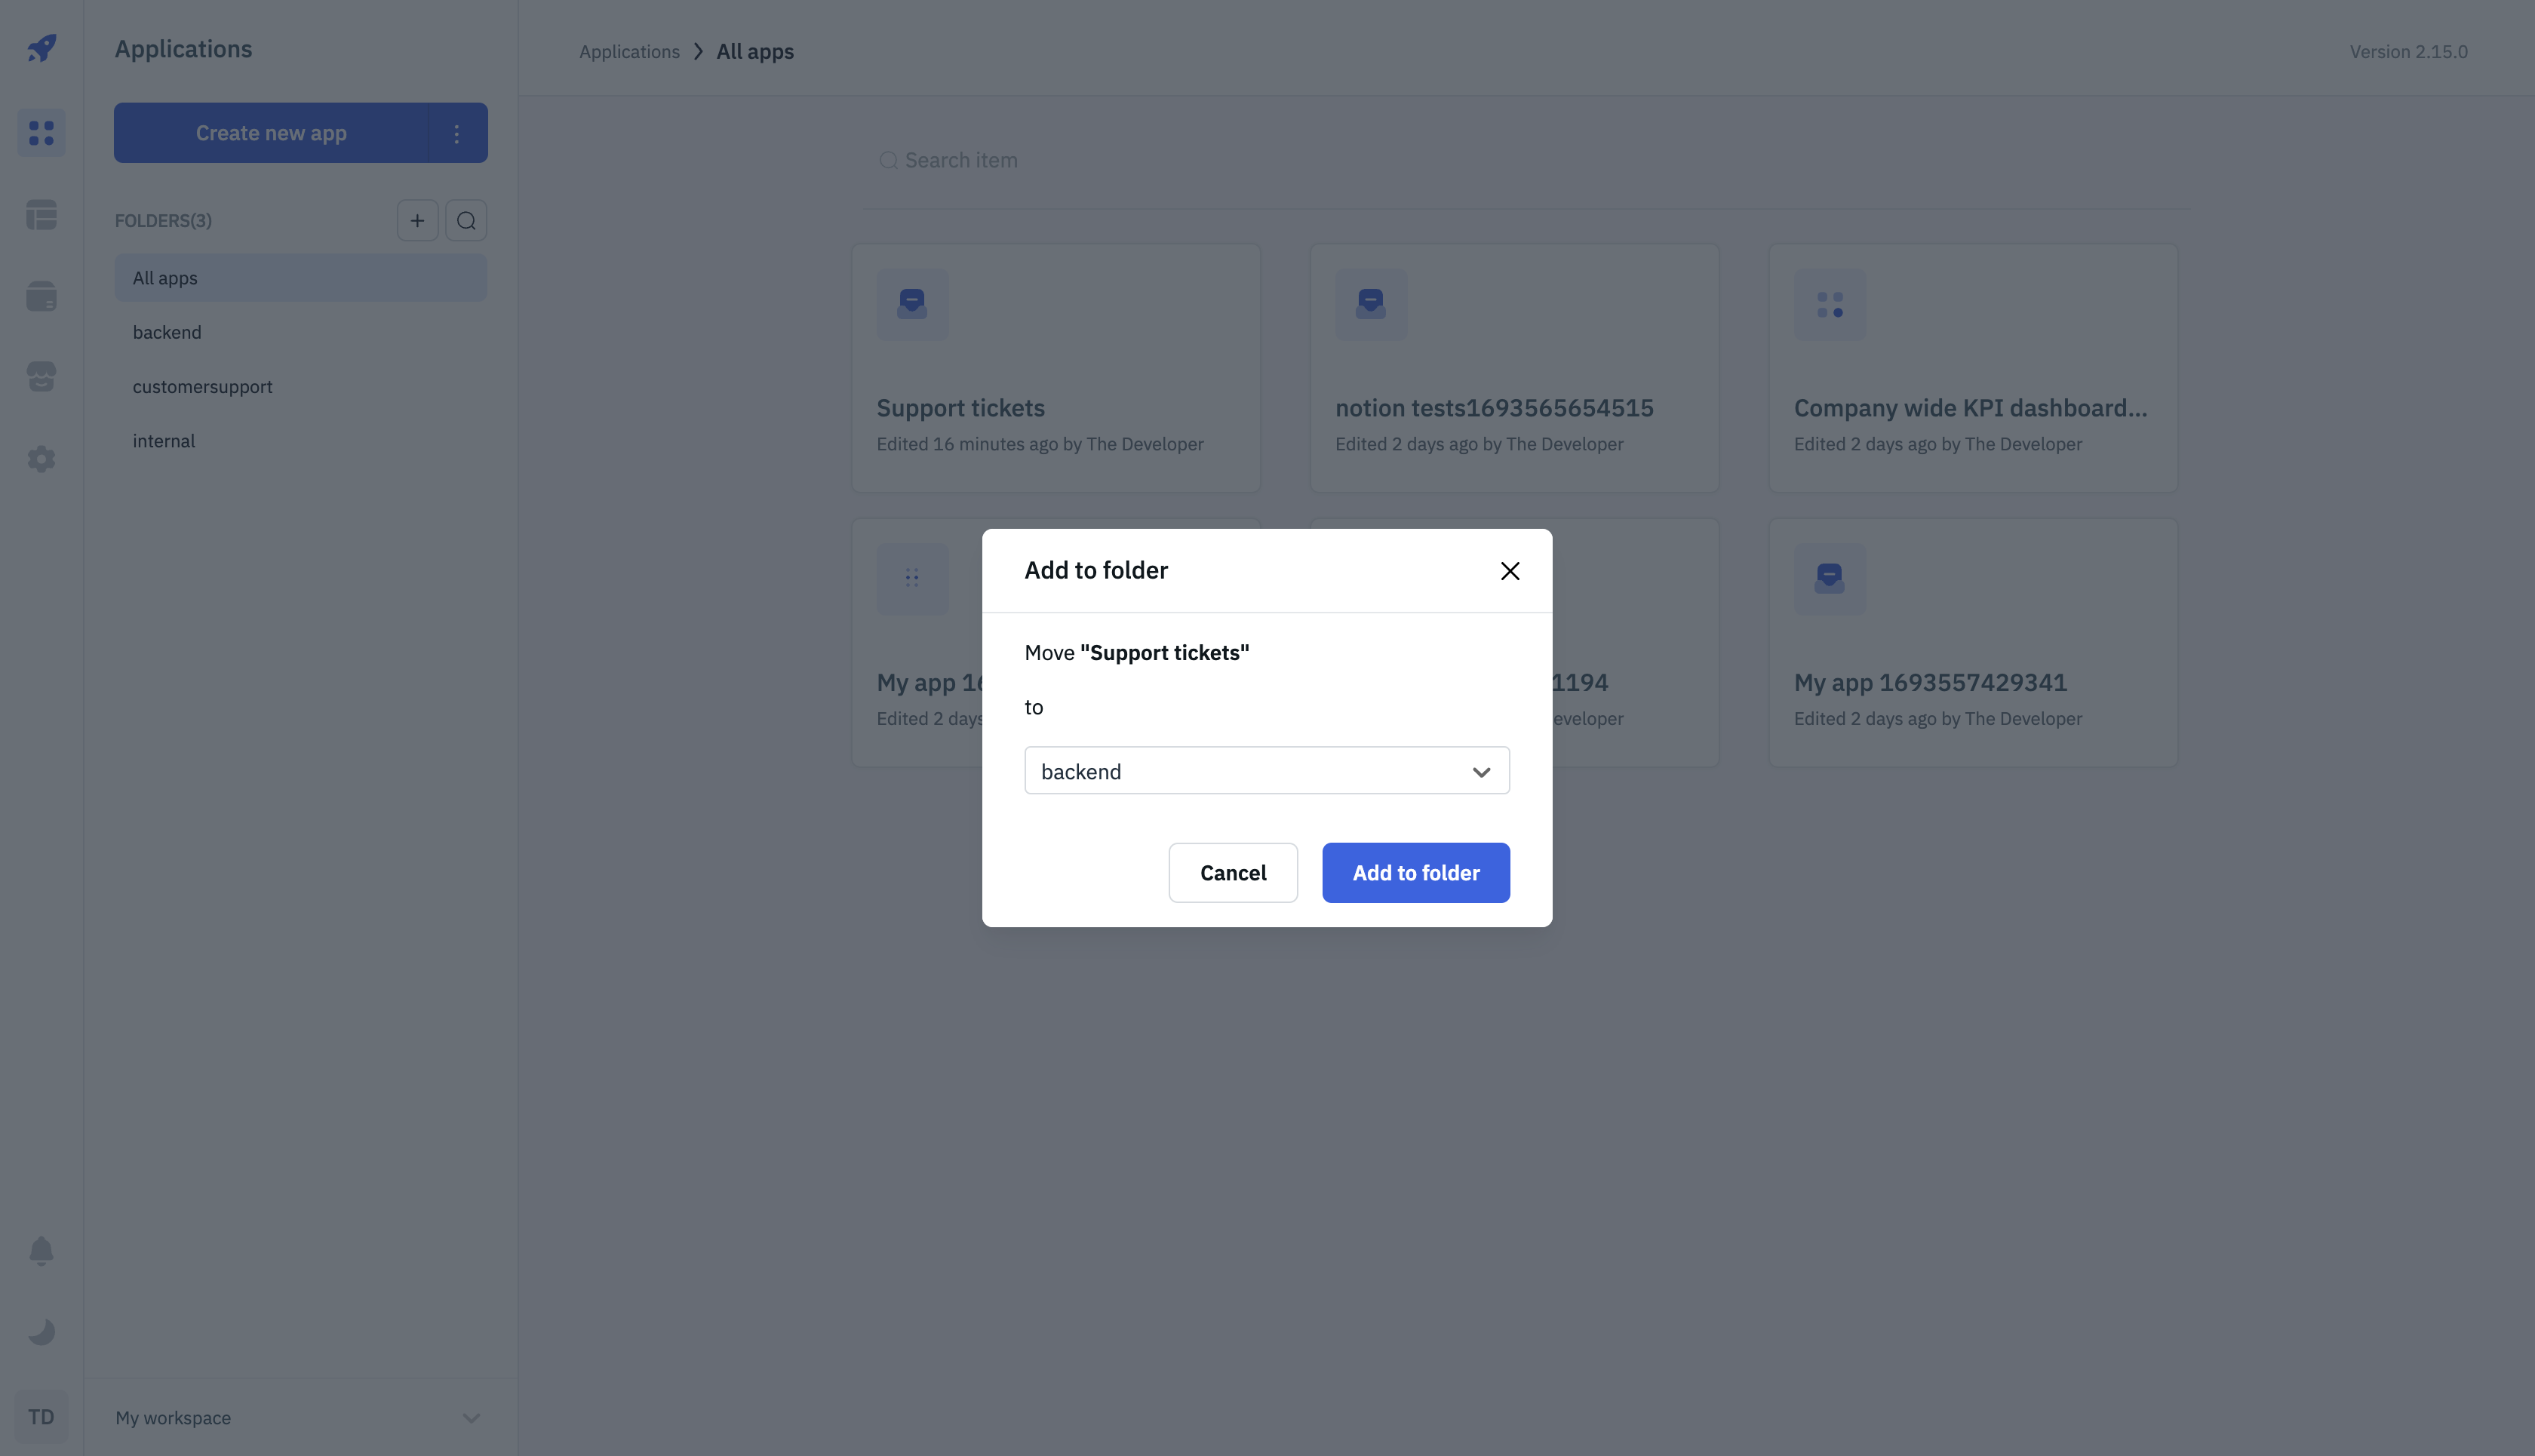Image resolution: width=2535 pixels, height=1456 pixels.
Task: Click the rocket logo icon
Action: pos(41,47)
